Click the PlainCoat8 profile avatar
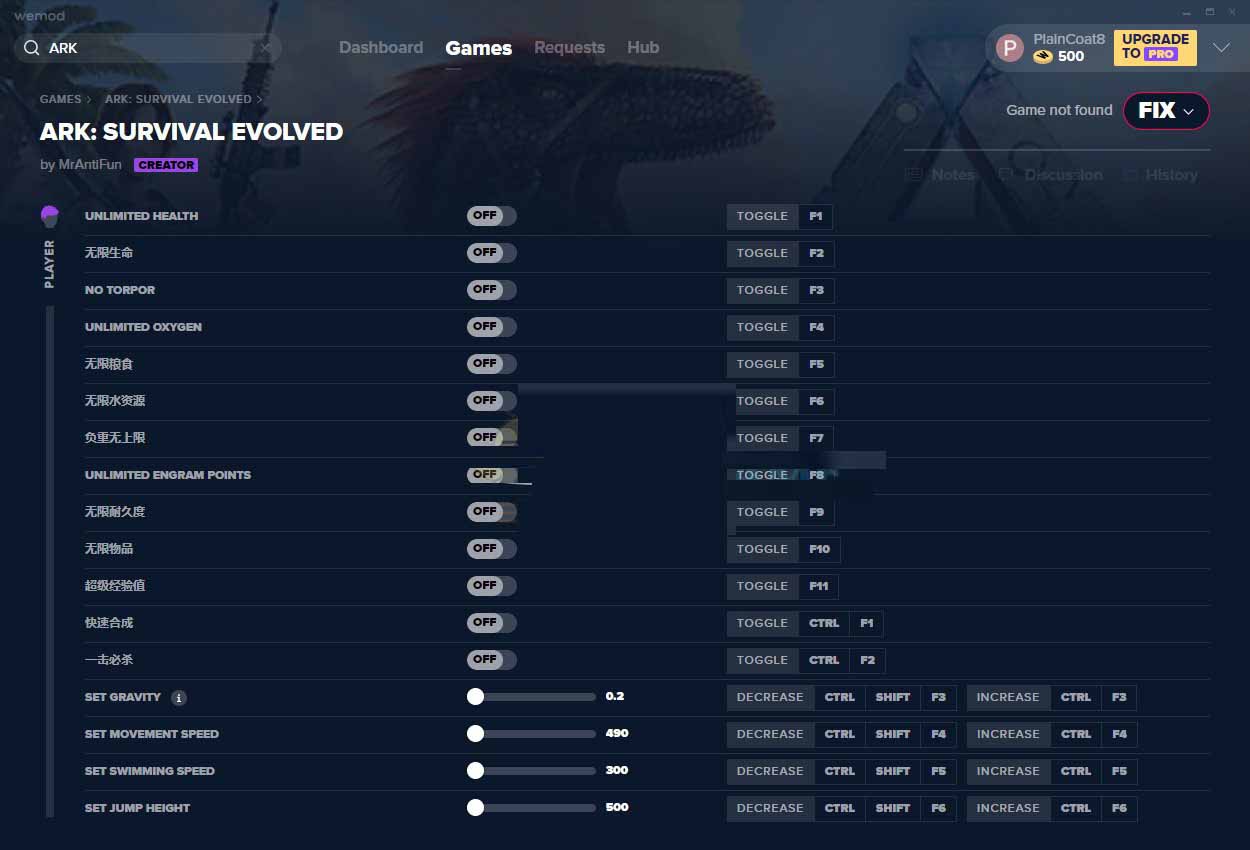Screen dimensions: 1250x850 [1010, 48]
